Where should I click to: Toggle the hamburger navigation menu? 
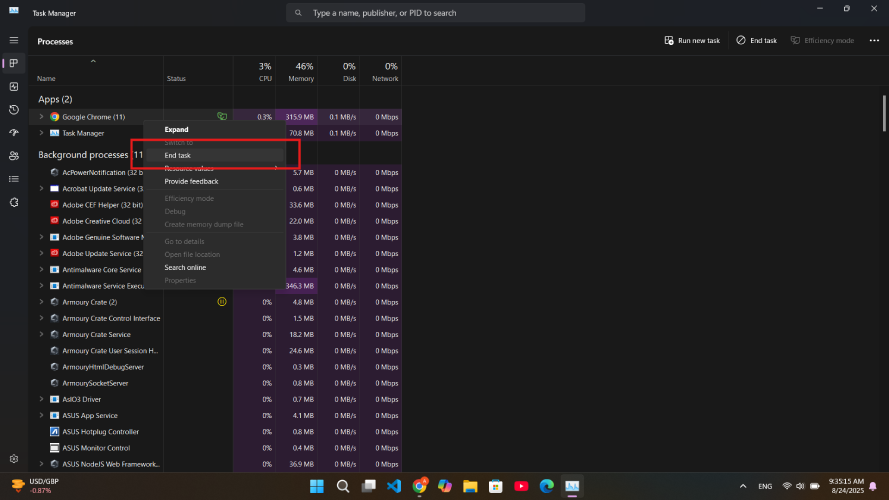(14, 40)
